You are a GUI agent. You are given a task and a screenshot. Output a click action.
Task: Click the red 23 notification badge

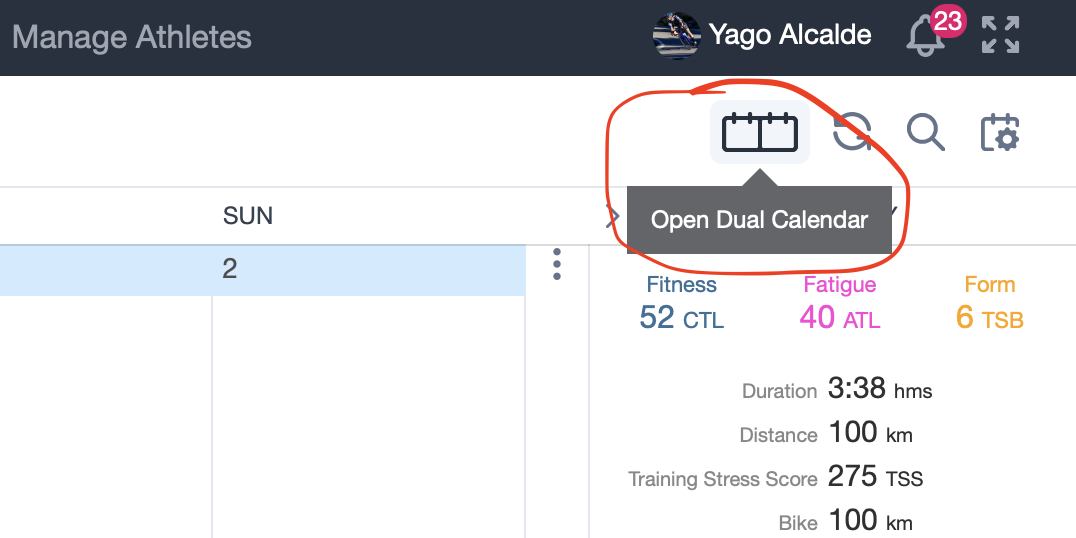pos(948,22)
